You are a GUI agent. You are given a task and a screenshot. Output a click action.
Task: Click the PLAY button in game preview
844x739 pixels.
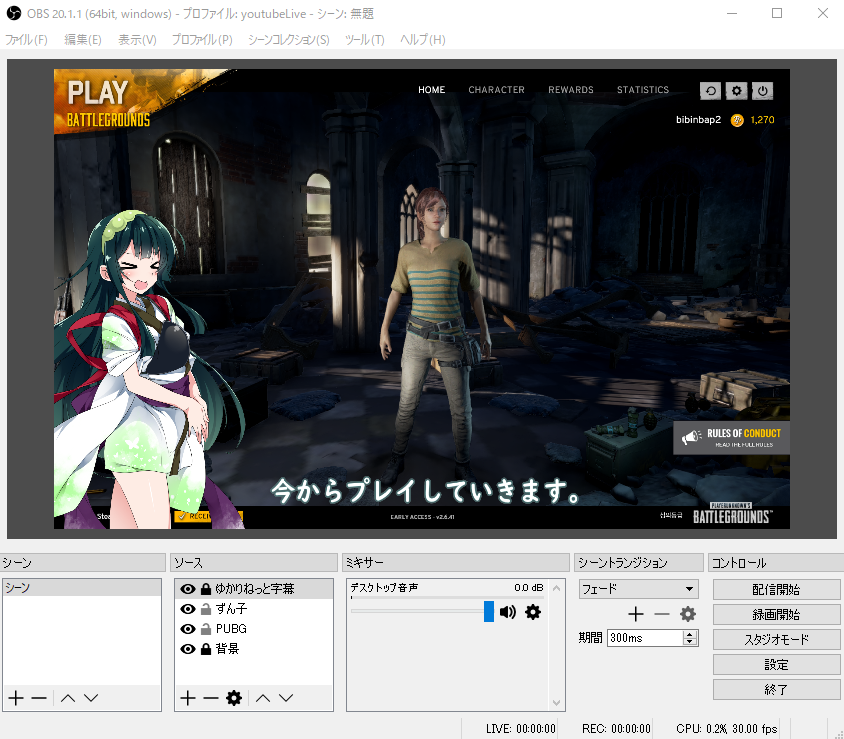[98, 93]
